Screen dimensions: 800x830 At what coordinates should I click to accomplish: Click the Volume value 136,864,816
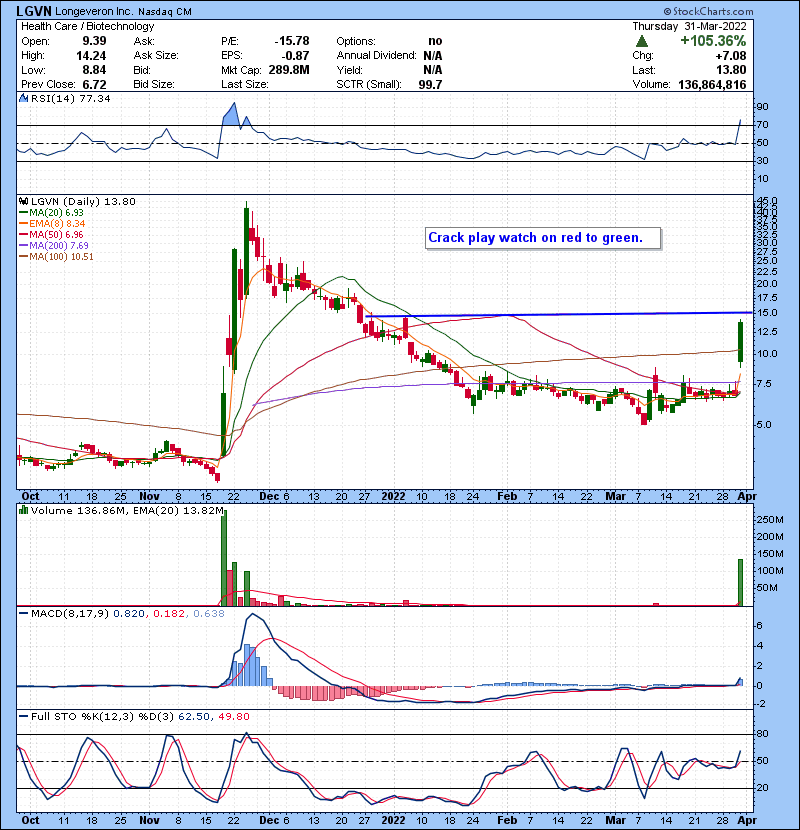[x=712, y=84]
